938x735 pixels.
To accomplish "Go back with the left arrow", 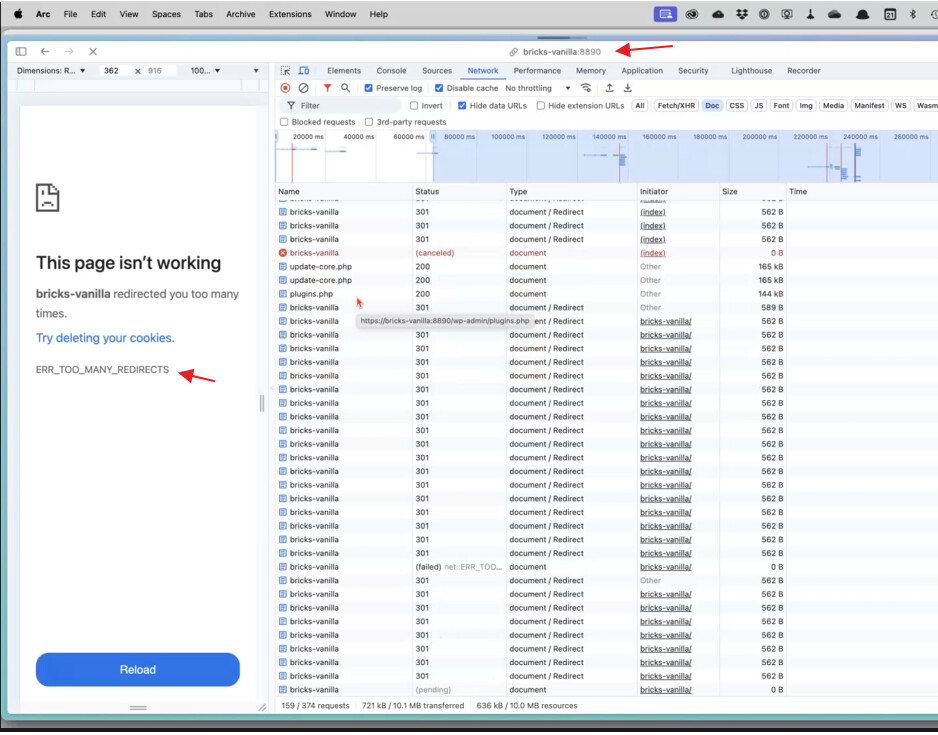I will tap(45, 51).
